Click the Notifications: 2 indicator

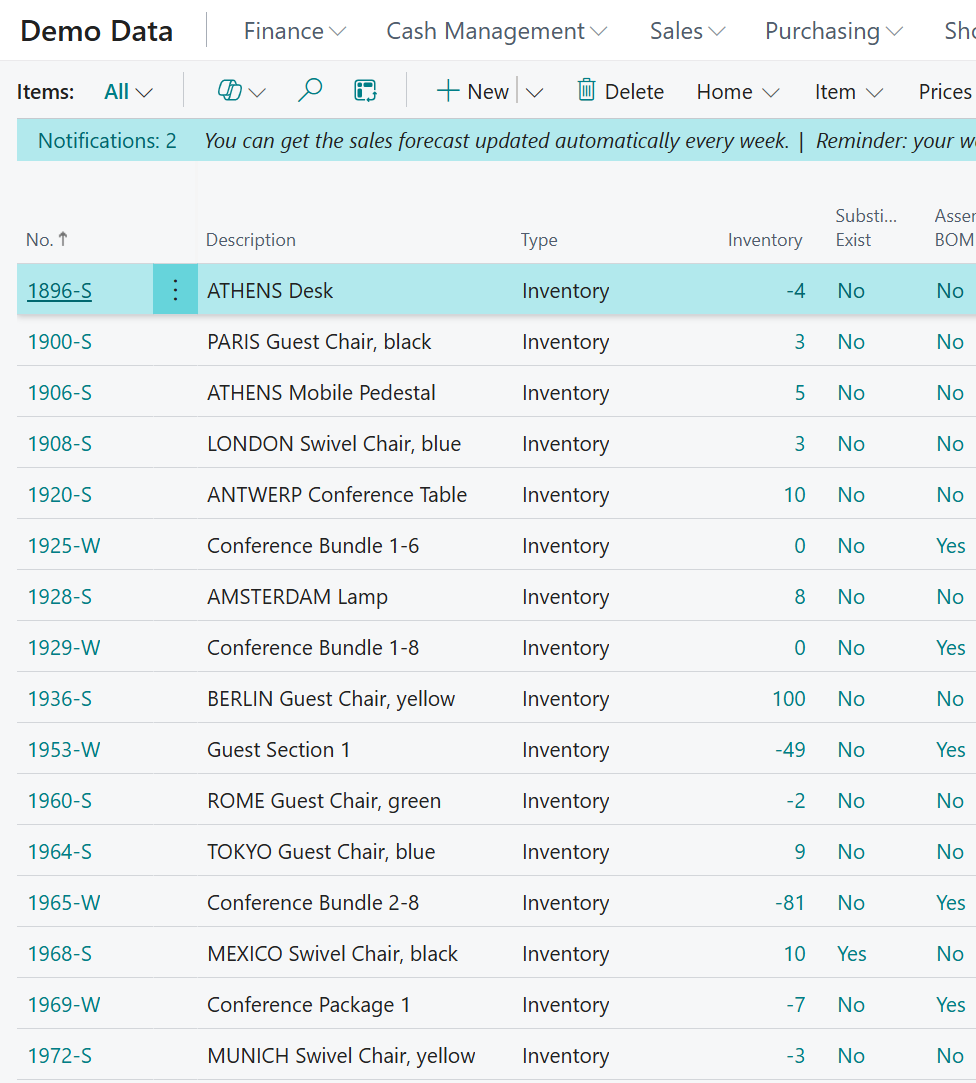point(106,140)
